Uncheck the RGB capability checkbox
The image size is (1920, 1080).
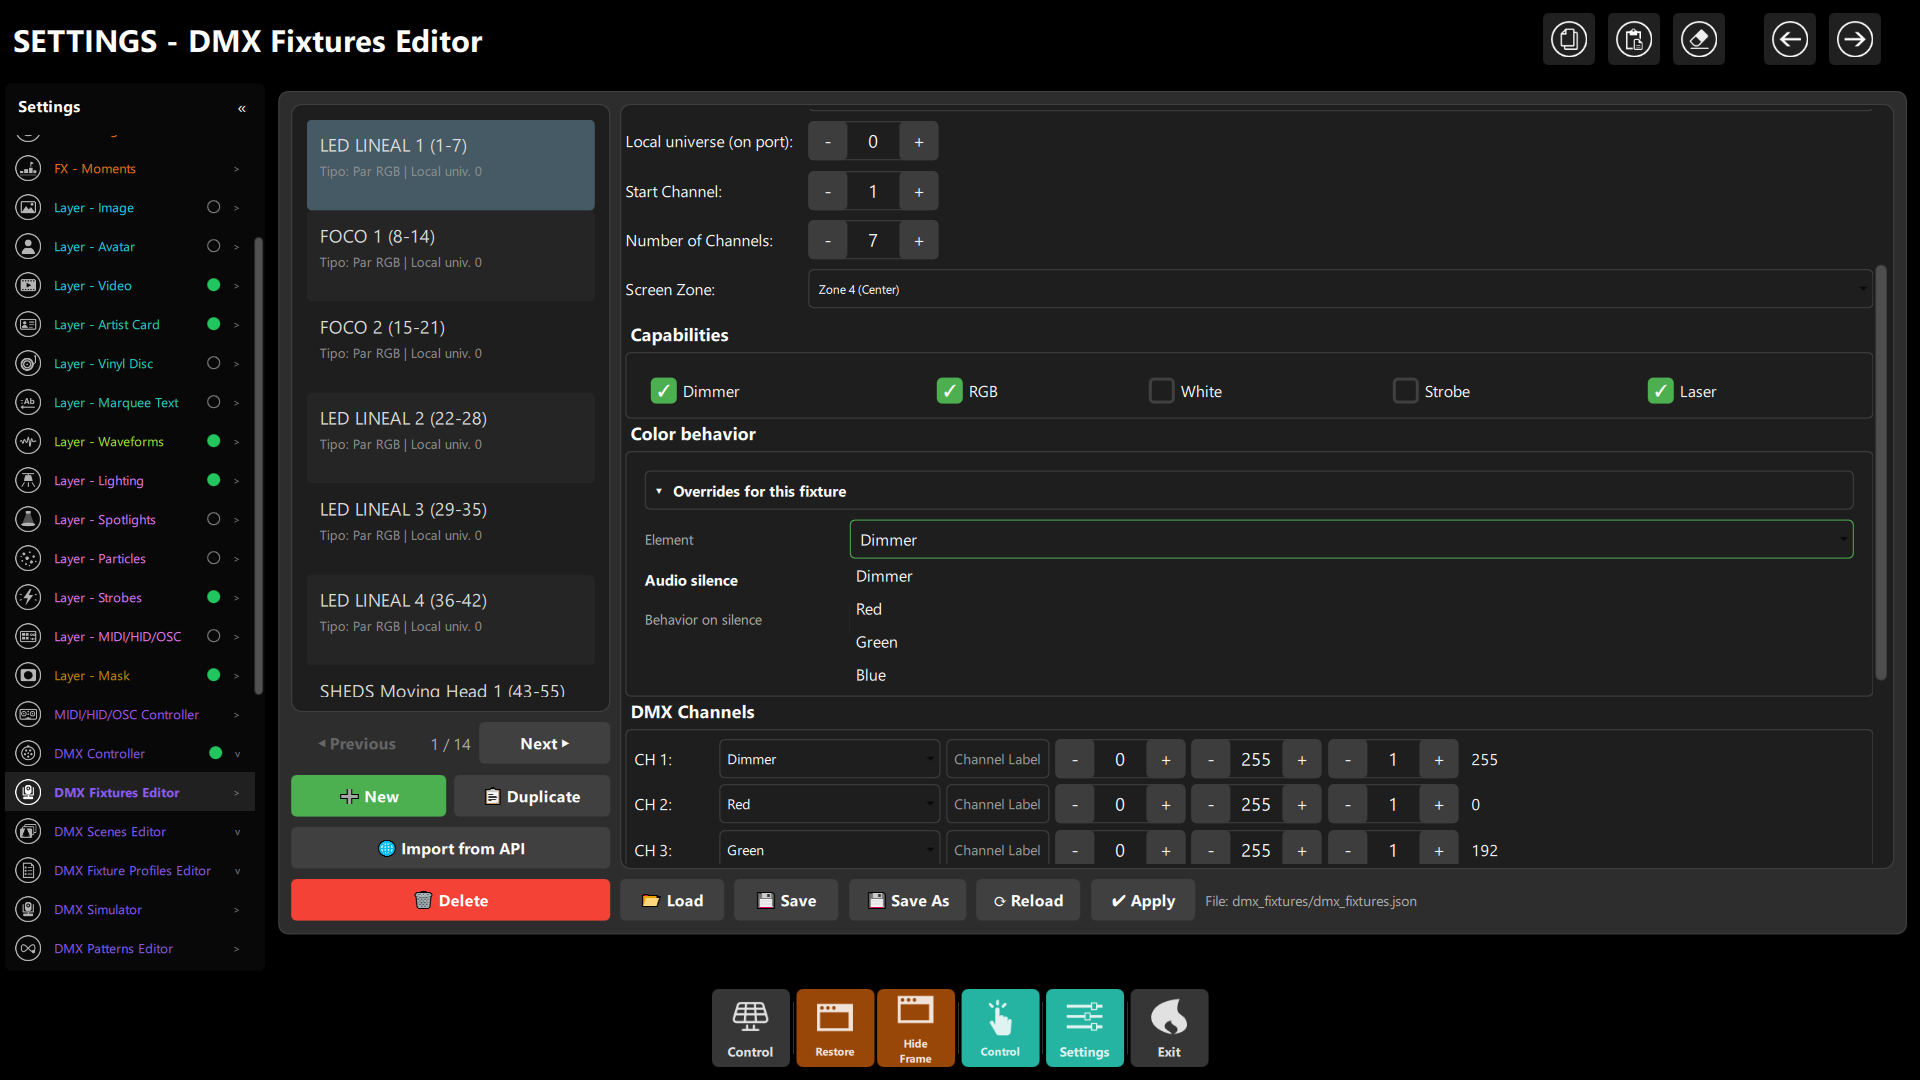click(949, 391)
